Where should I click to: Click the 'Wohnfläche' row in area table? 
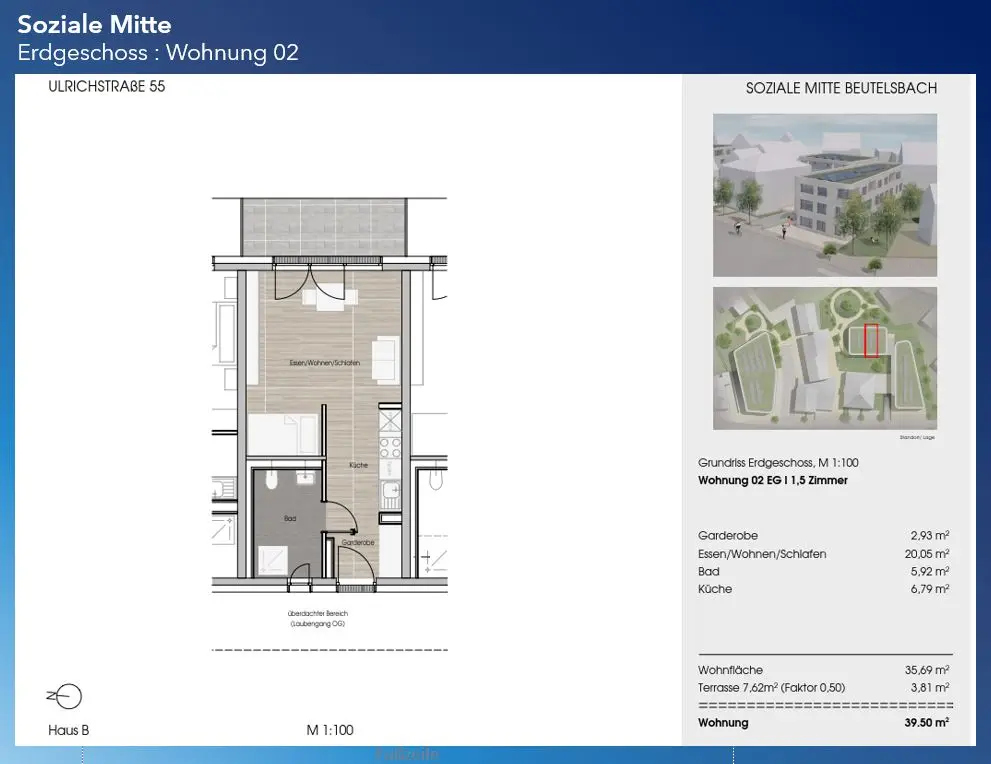pyautogui.click(x=823, y=670)
